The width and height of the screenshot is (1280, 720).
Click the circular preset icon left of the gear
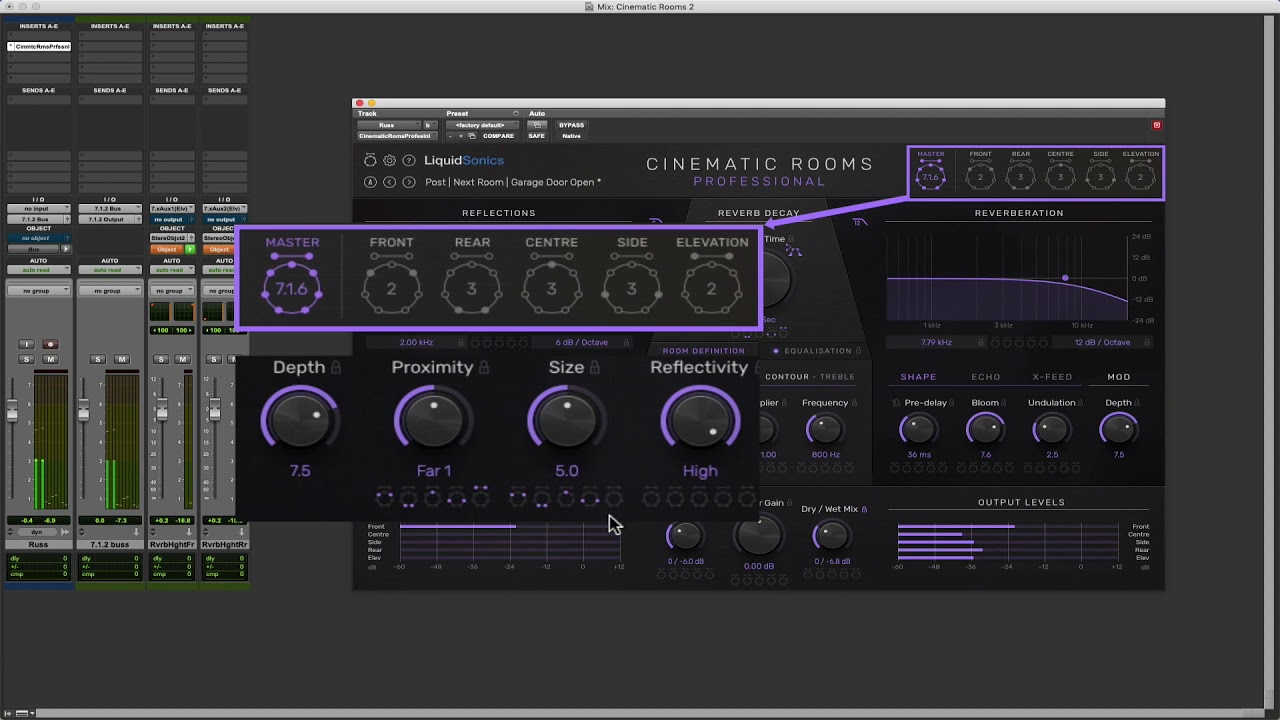[x=370, y=160]
